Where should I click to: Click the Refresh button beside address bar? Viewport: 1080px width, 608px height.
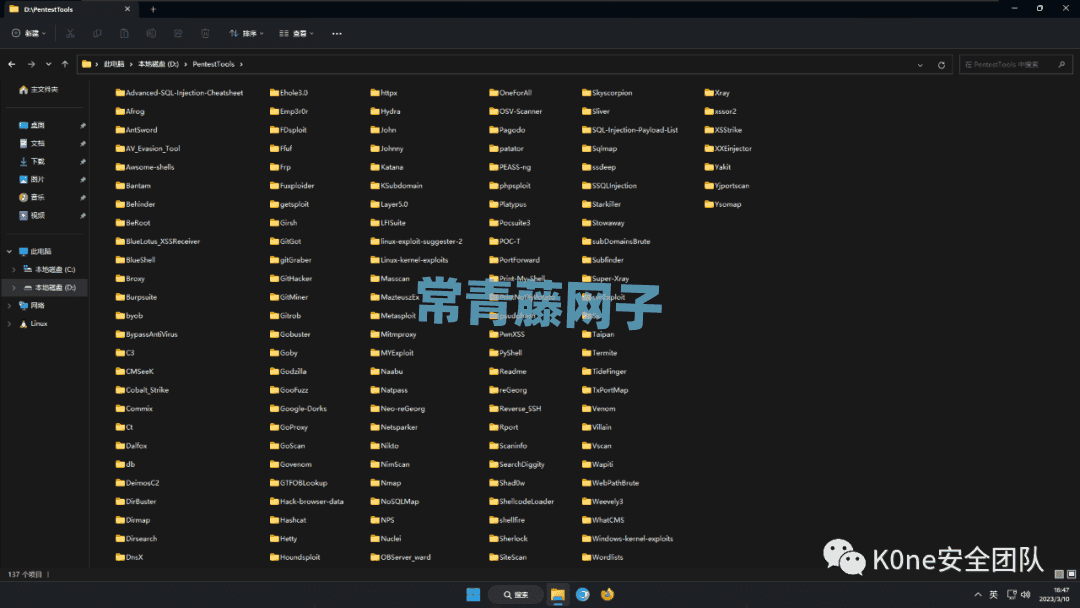tap(941, 64)
